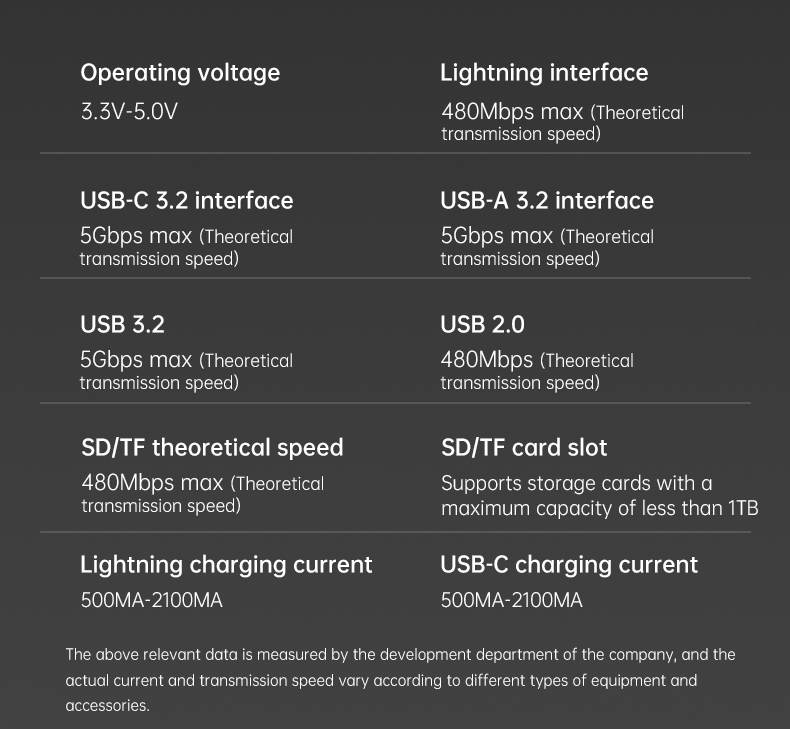Screen dimensions: 790x729
Task: Click the SD/TF theoretical speed heading
Action: [212, 447]
